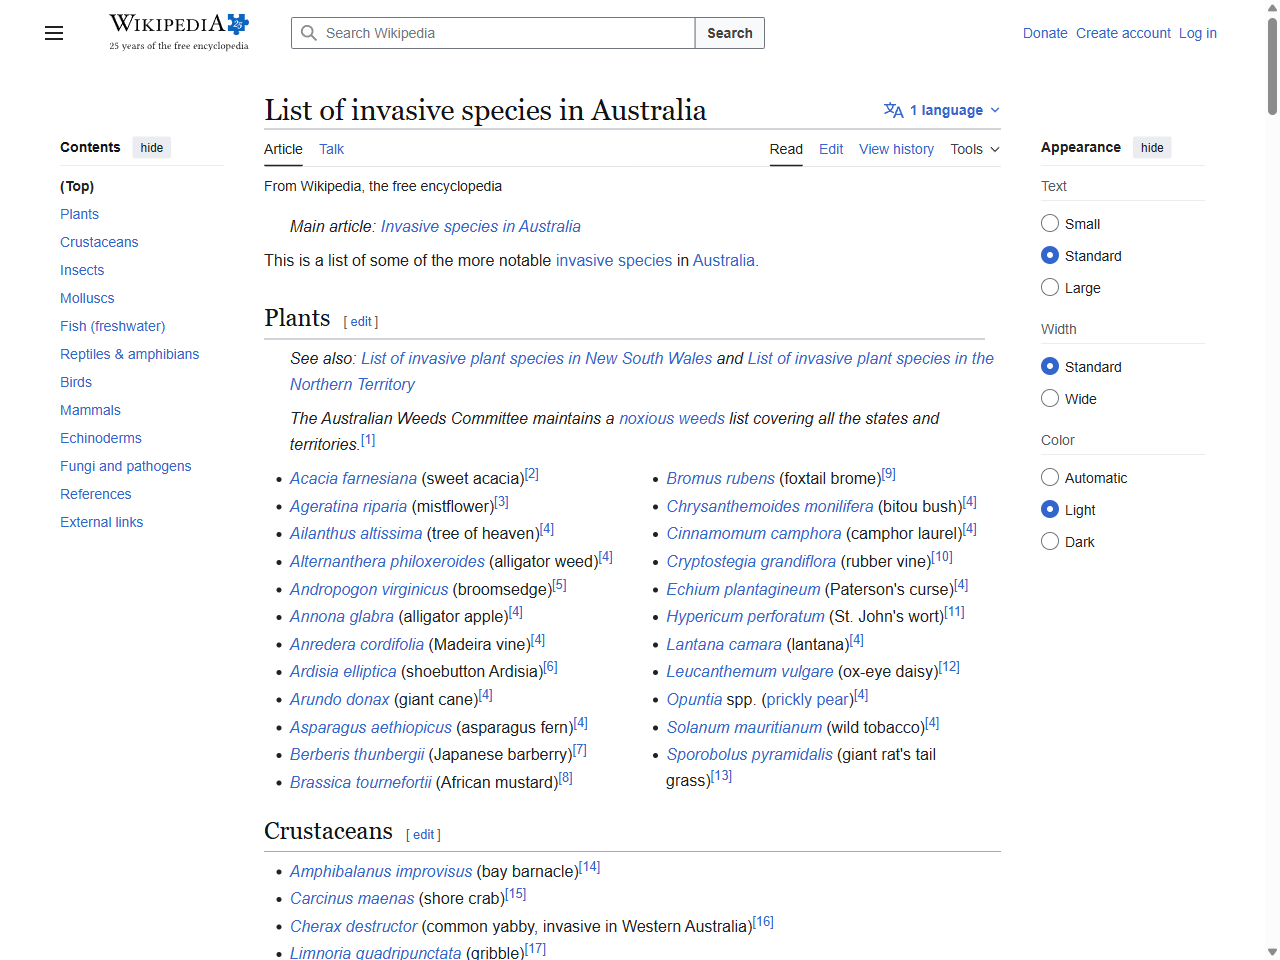This screenshot has width=1280, height=960.
Task: Jump to (Top) in contents
Action: (77, 186)
